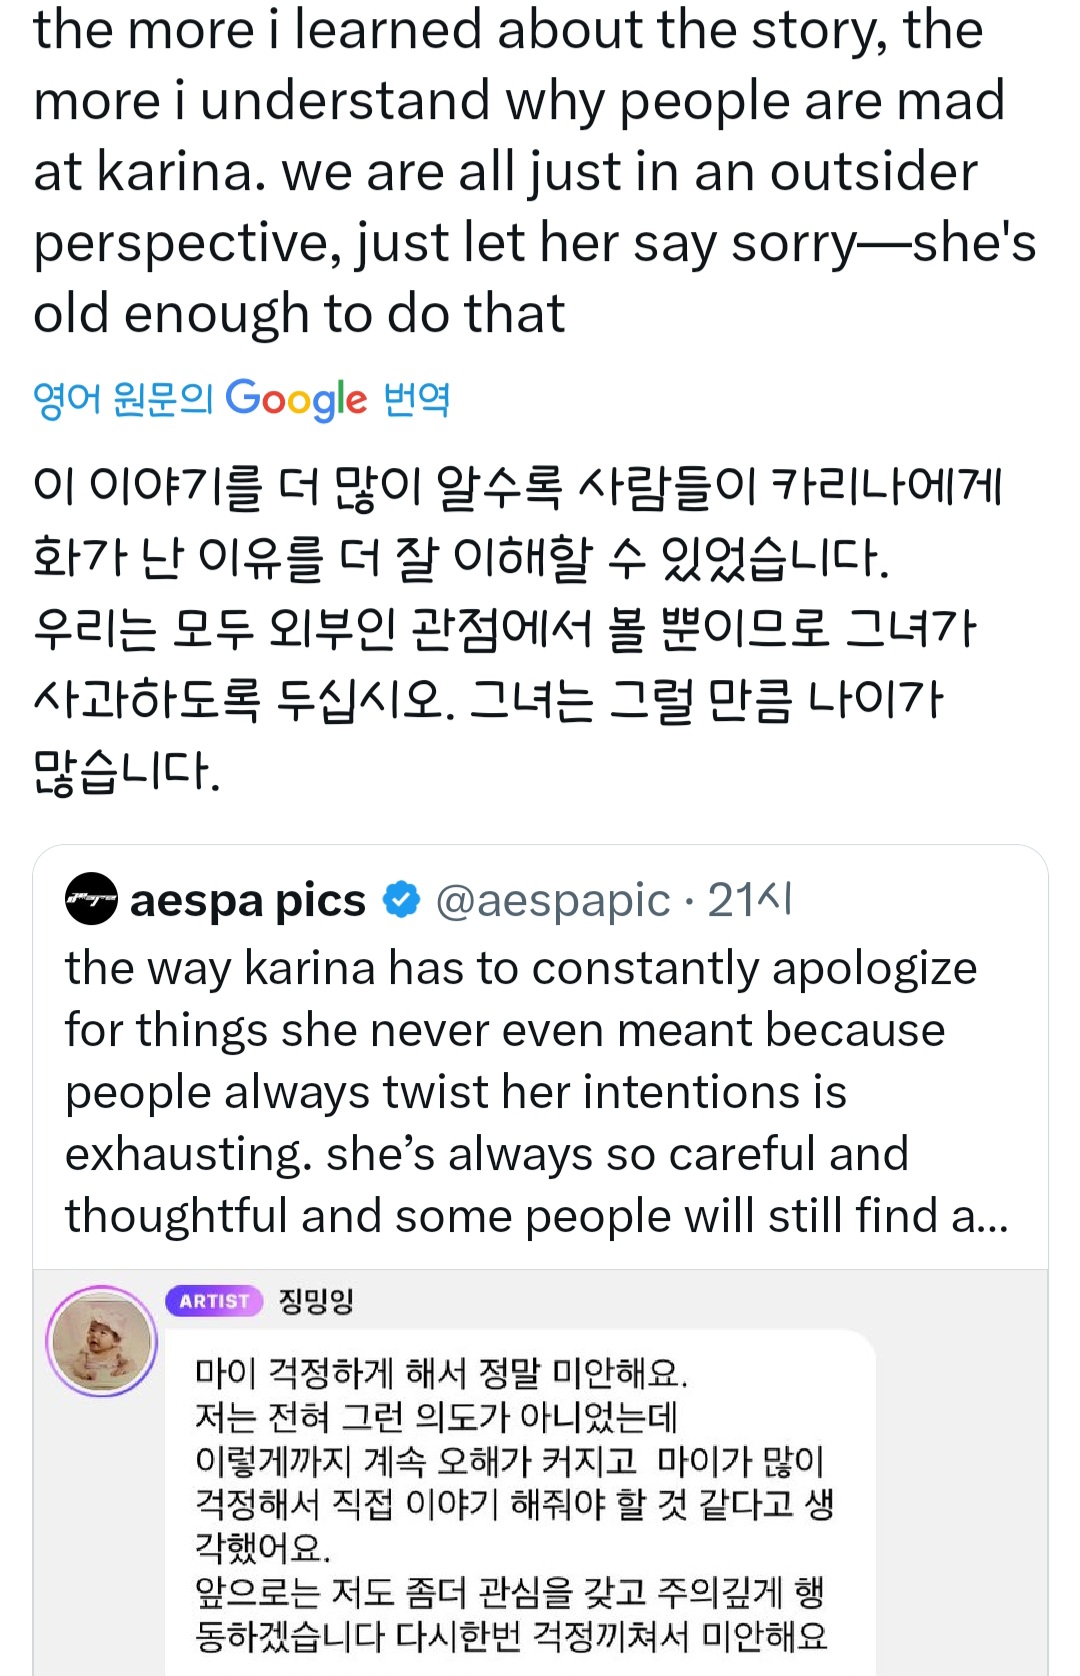Viewport: 1080px width, 1676px height.
Task: Tap the Google logo in translation label
Action: coord(296,399)
